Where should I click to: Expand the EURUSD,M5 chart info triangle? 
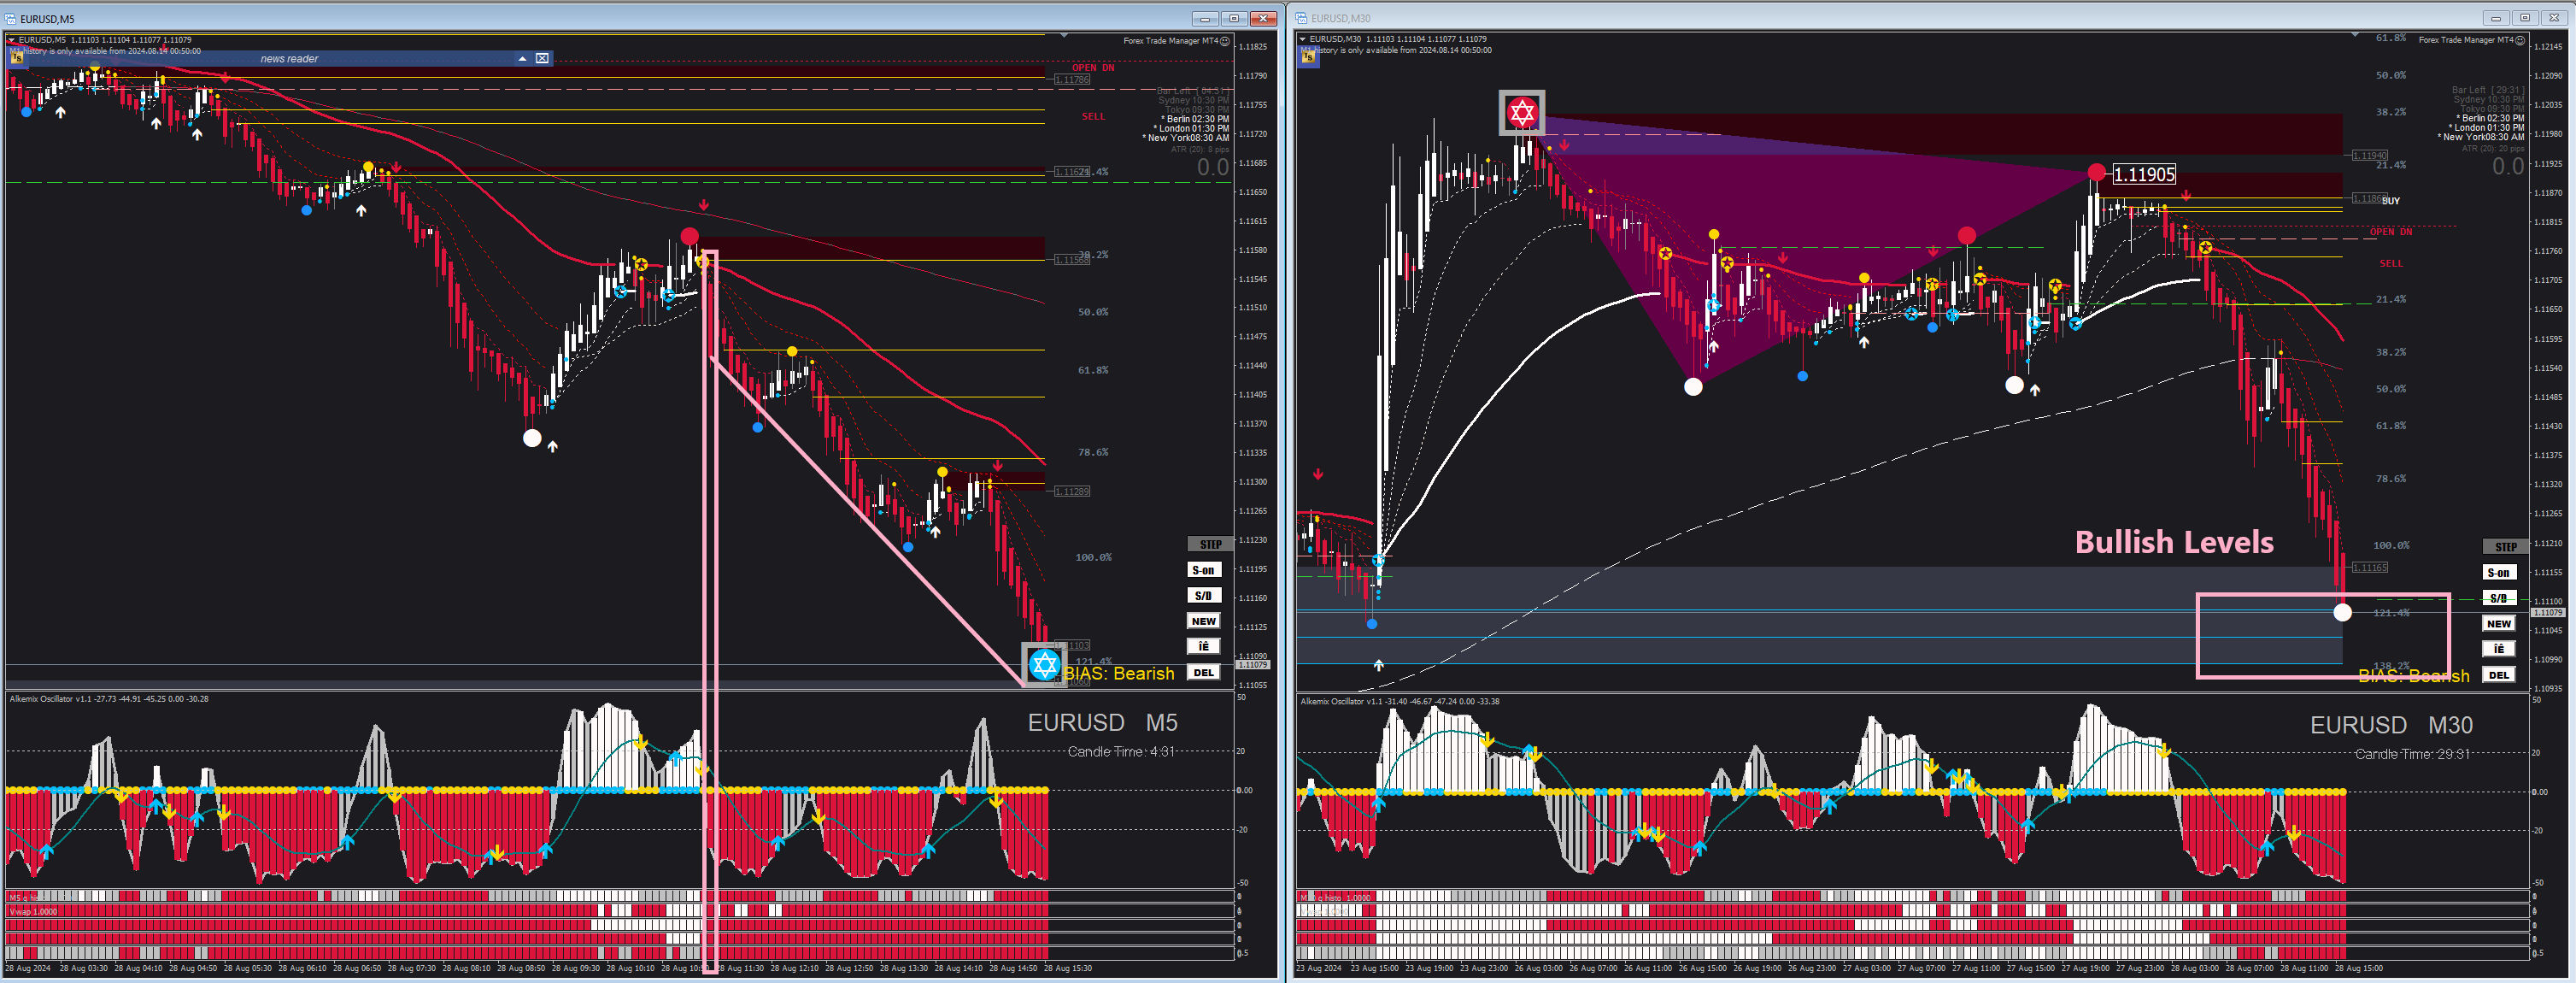point(12,40)
